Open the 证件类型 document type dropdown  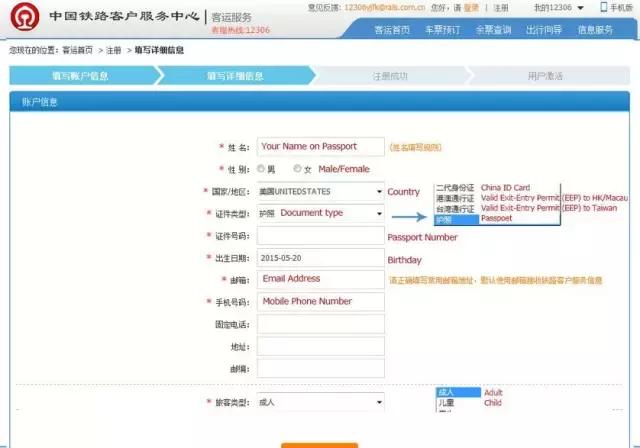pyautogui.click(x=321, y=213)
